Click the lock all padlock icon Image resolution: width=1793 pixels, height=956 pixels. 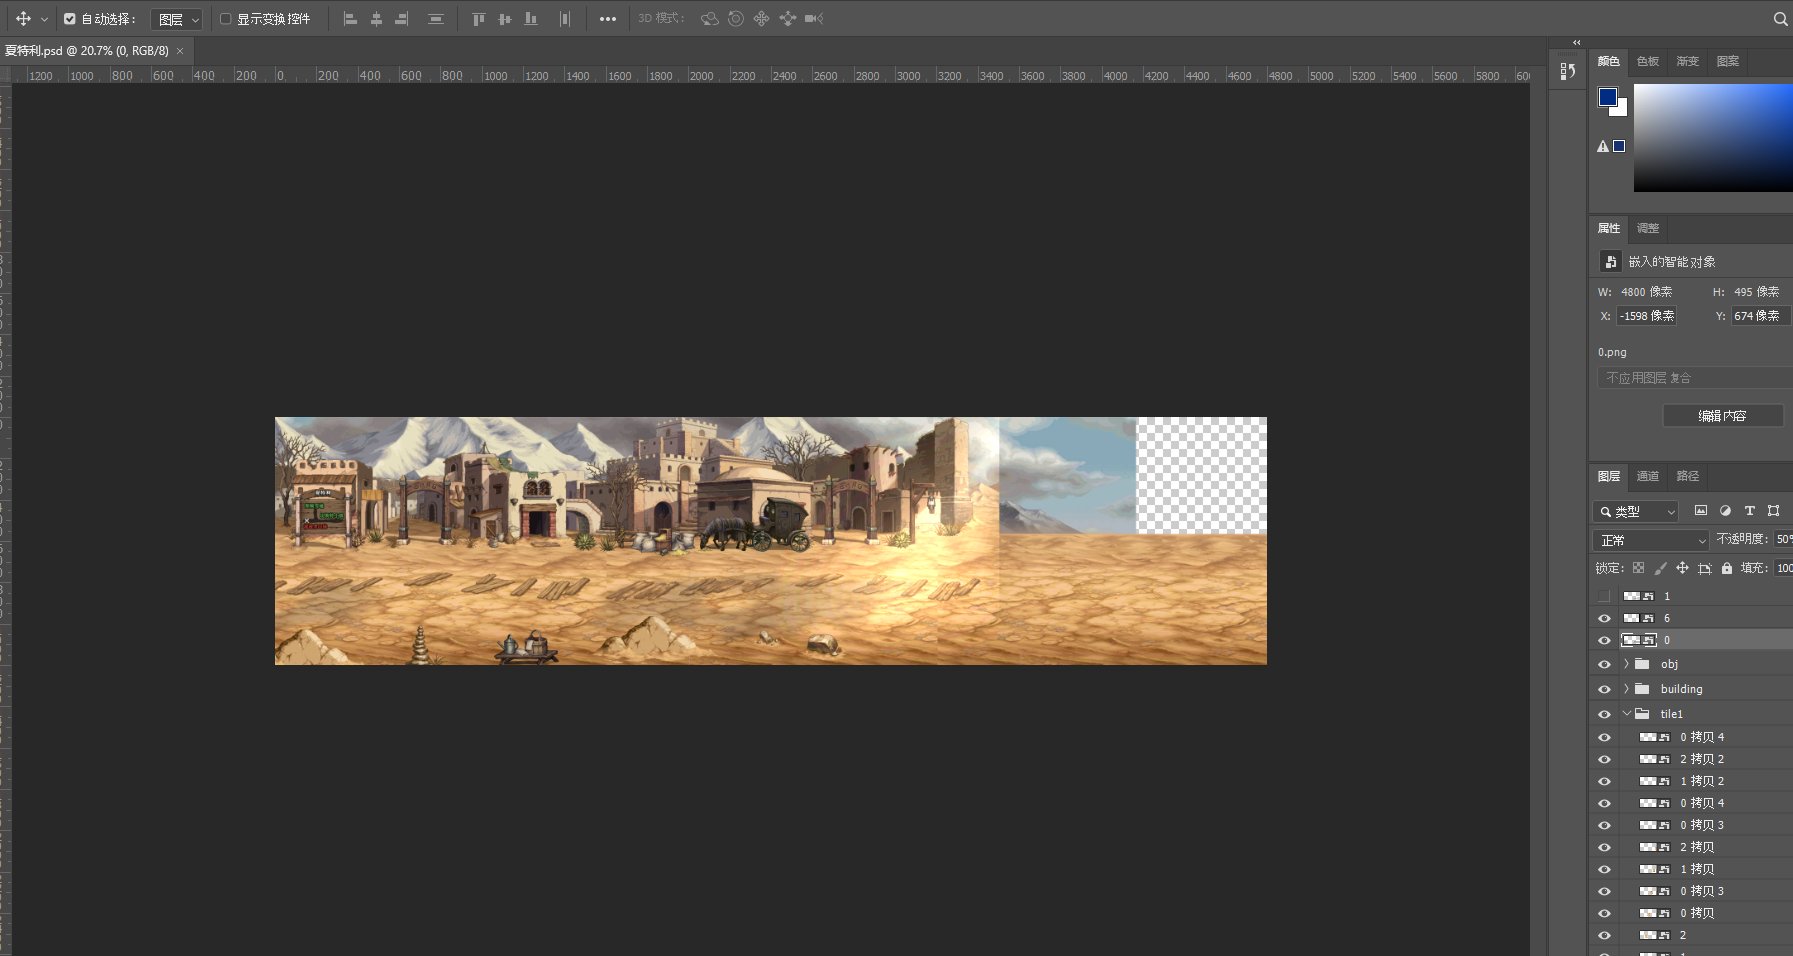click(1726, 568)
